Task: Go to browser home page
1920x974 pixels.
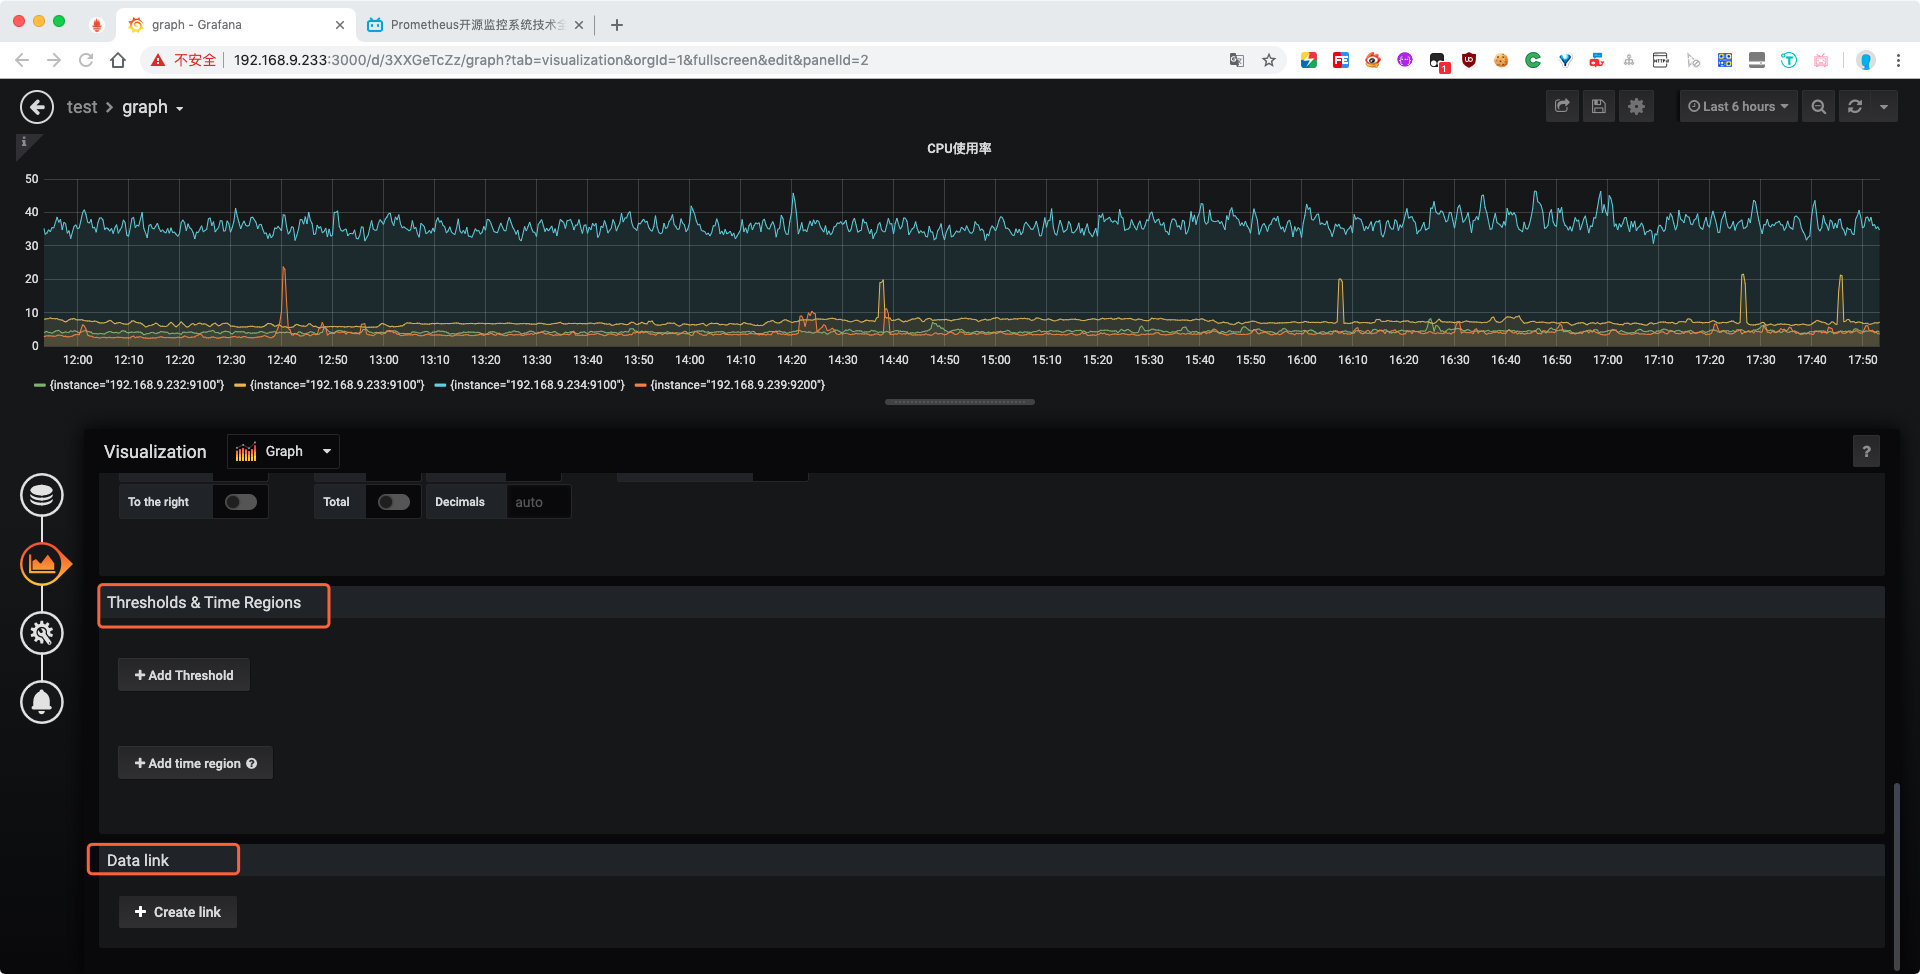Action: (118, 60)
